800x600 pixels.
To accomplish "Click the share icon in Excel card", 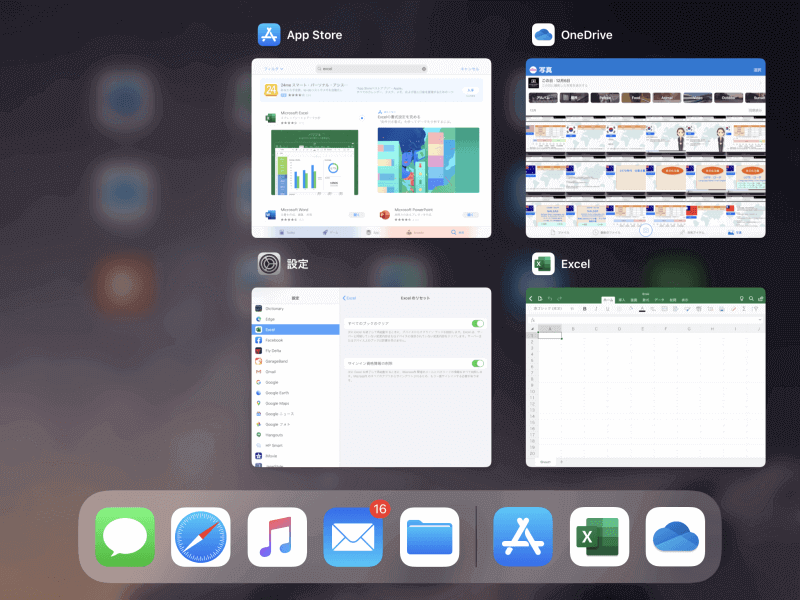I will tap(760, 298).
